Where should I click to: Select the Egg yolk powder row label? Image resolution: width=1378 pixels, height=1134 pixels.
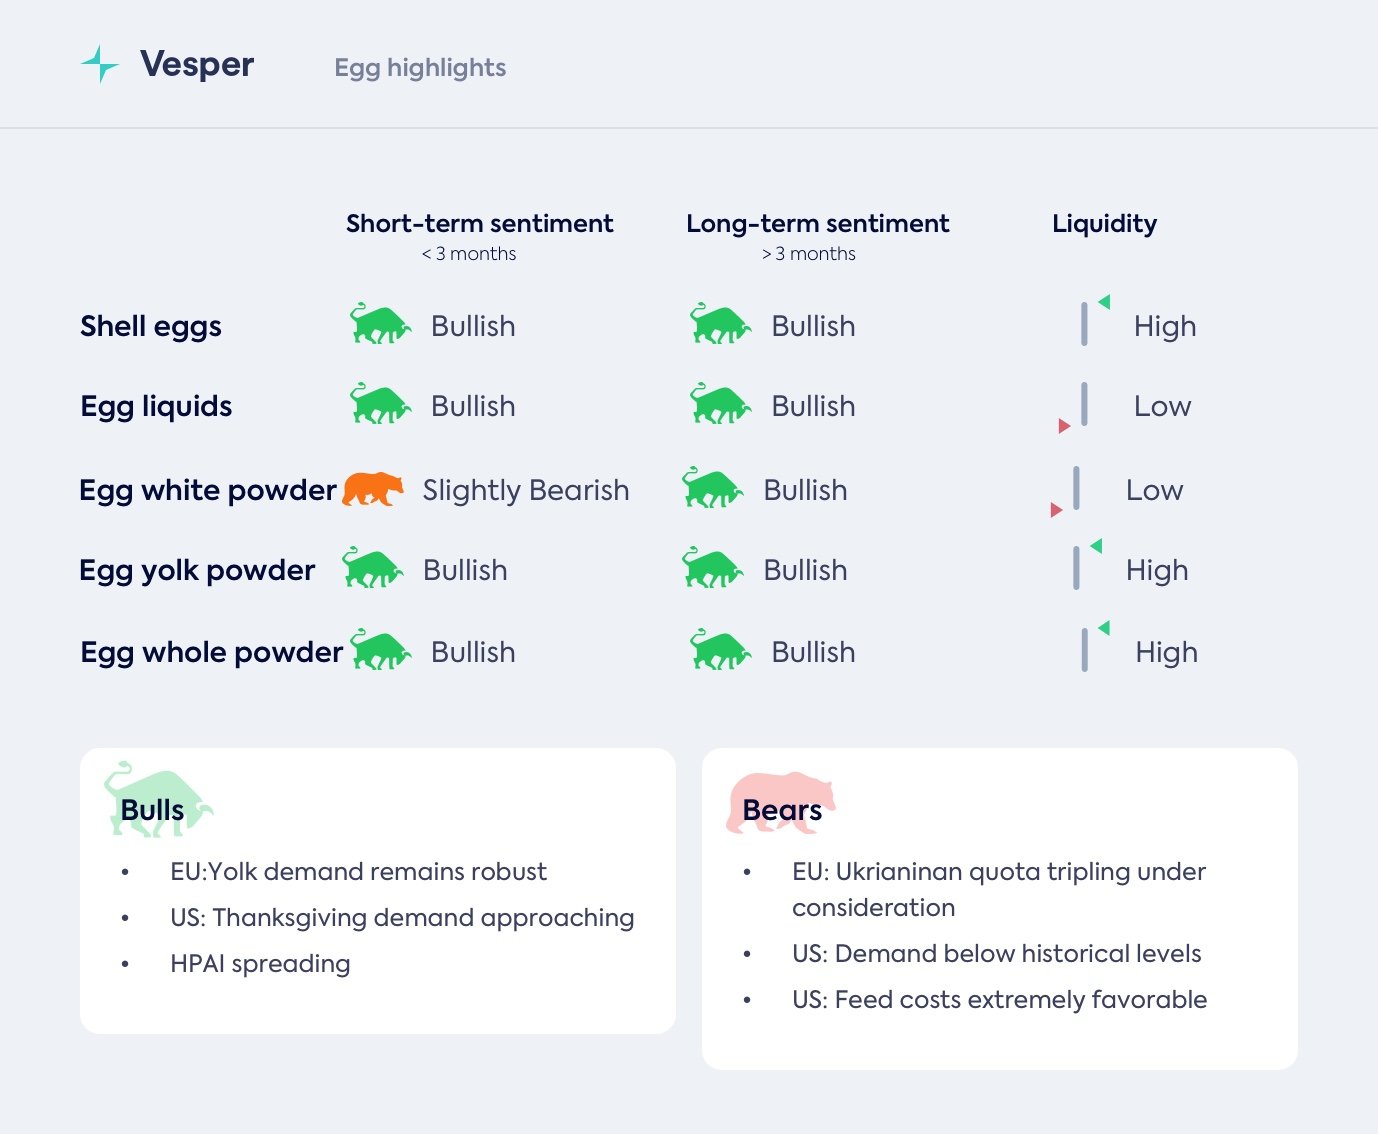tap(197, 570)
